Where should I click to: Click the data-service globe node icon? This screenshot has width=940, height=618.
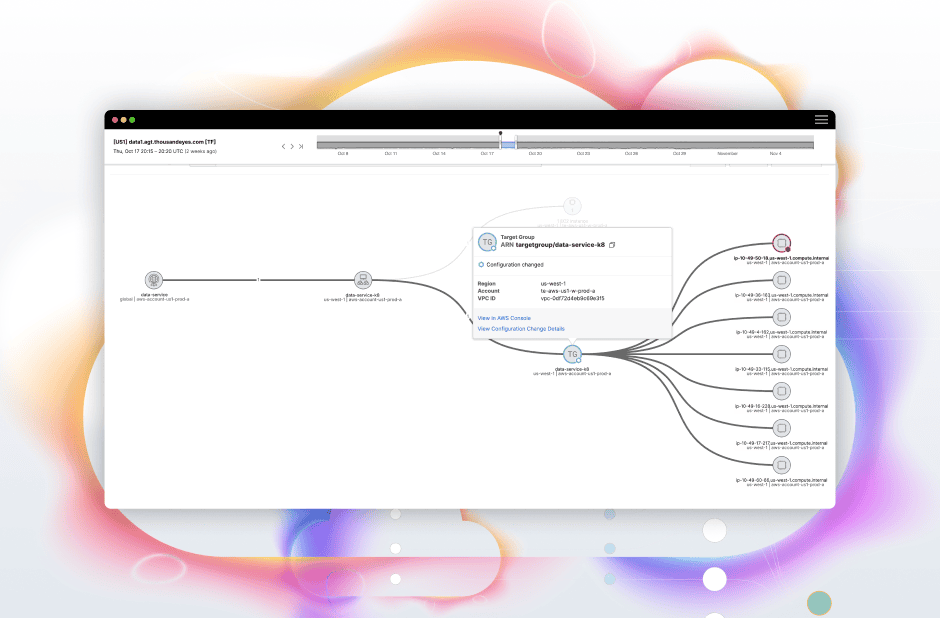(153, 281)
